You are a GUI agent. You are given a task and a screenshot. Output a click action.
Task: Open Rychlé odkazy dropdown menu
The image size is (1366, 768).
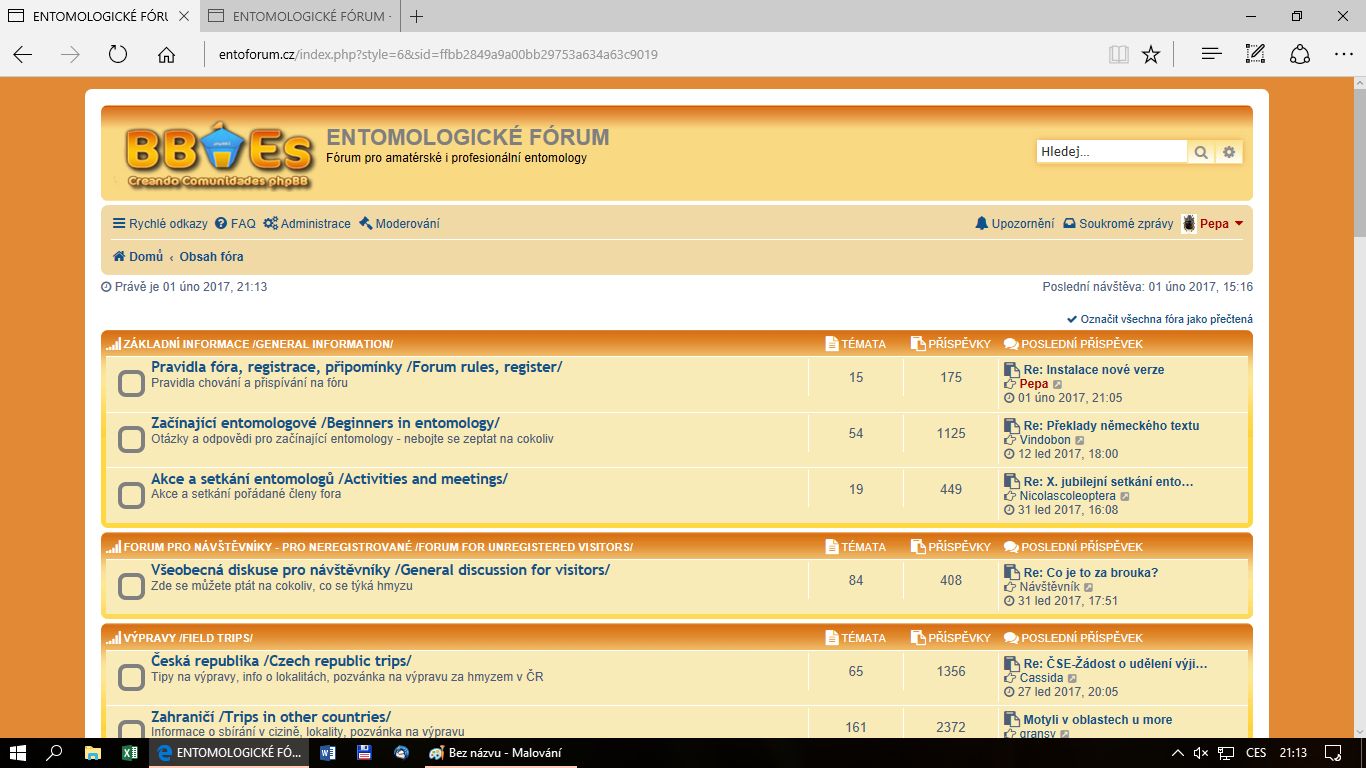pyautogui.click(x=160, y=224)
